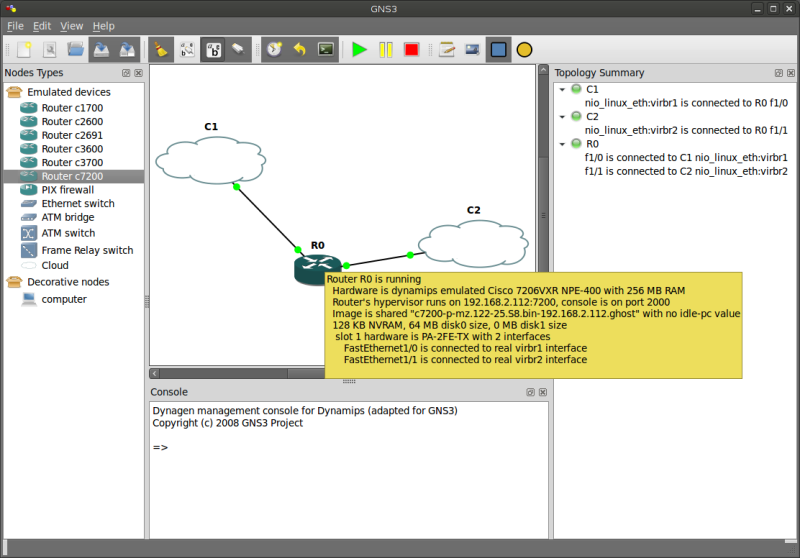Open the View menu
This screenshot has width=800, height=558.
72,26
